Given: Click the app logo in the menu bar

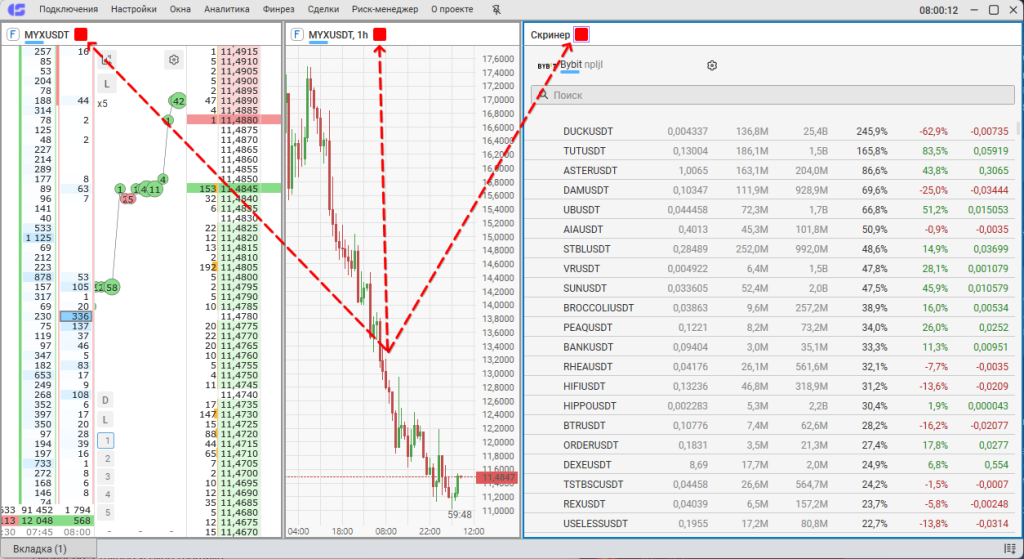Looking at the screenshot, I should 16,9.
